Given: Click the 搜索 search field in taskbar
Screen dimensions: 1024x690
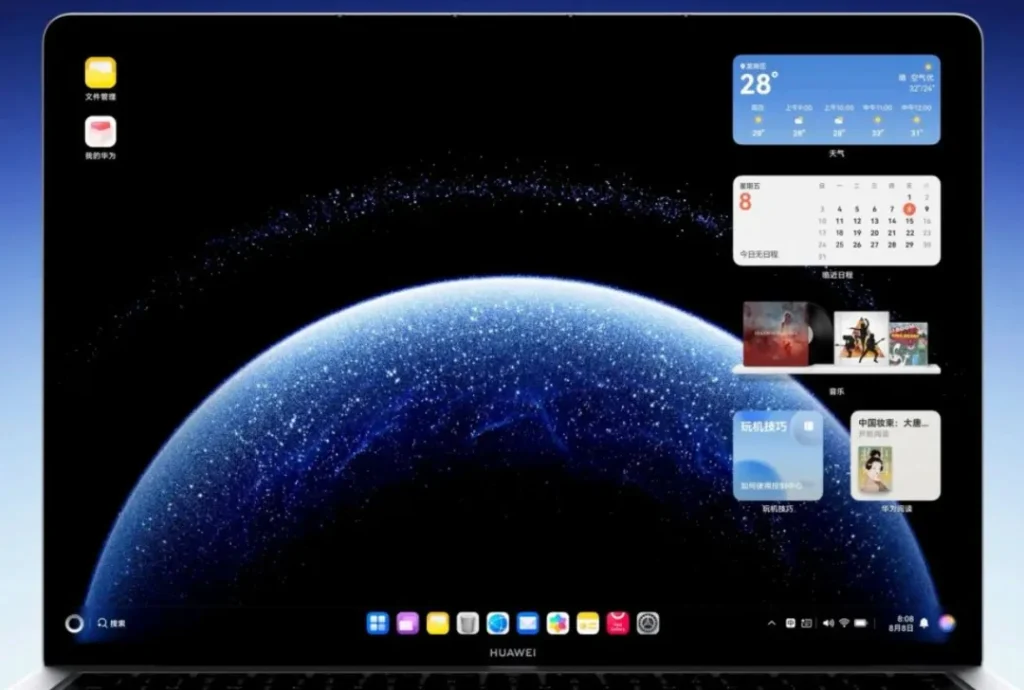Looking at the screenshot, I should point(112,623).
